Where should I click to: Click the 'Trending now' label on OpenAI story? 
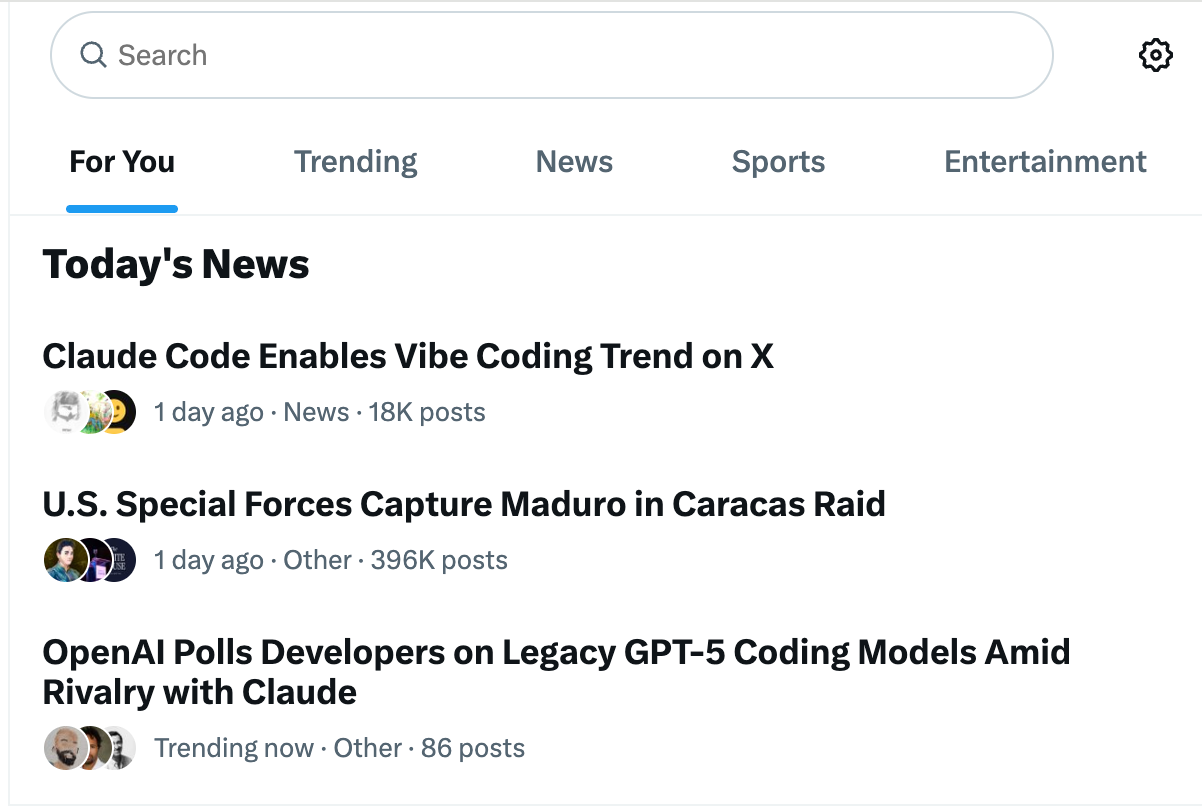click(x=234, y=748)
